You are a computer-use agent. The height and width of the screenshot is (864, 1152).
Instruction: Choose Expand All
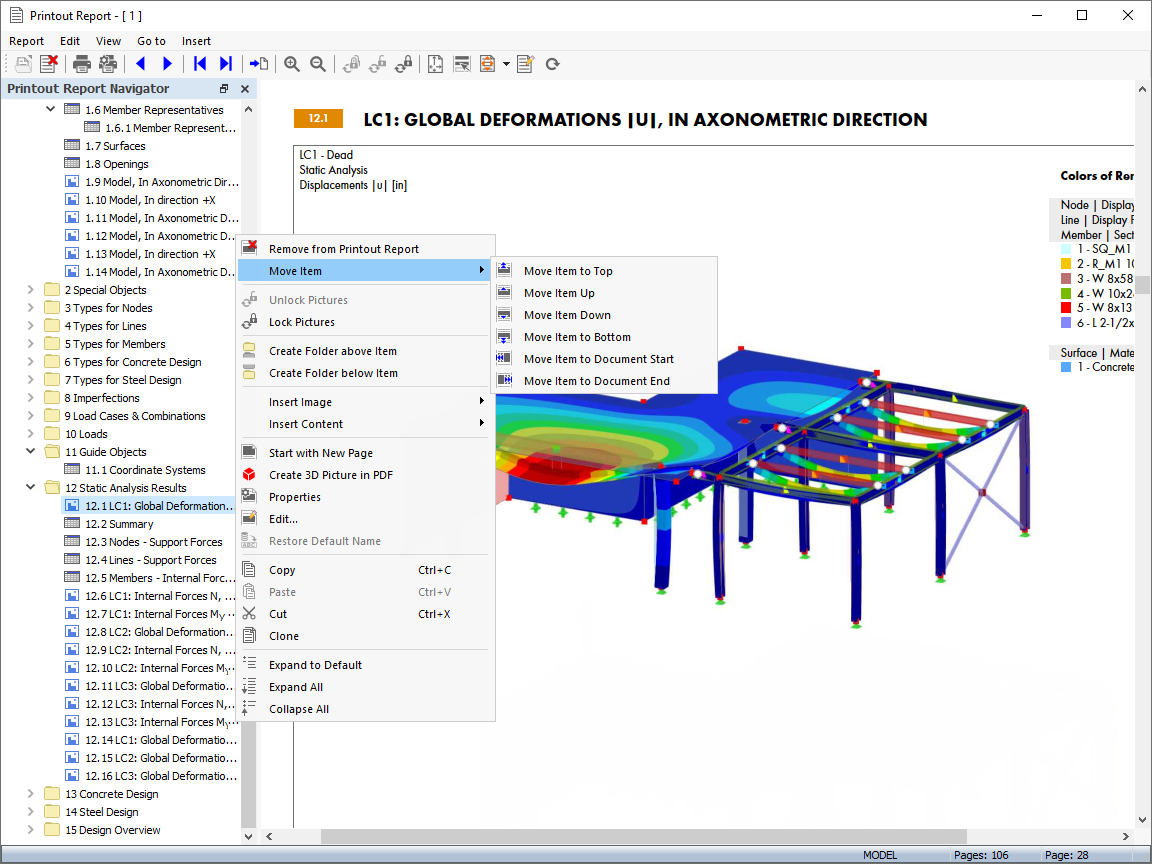(x=366, y=687)
